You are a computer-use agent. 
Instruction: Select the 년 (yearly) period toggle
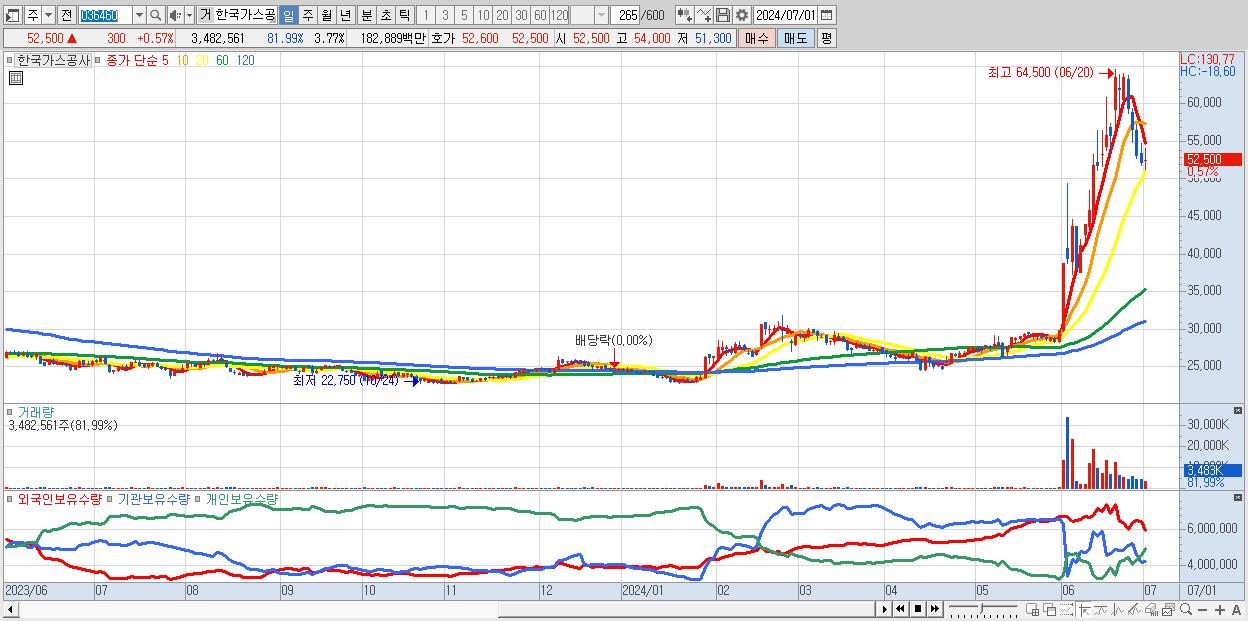(x=345, y=15)
